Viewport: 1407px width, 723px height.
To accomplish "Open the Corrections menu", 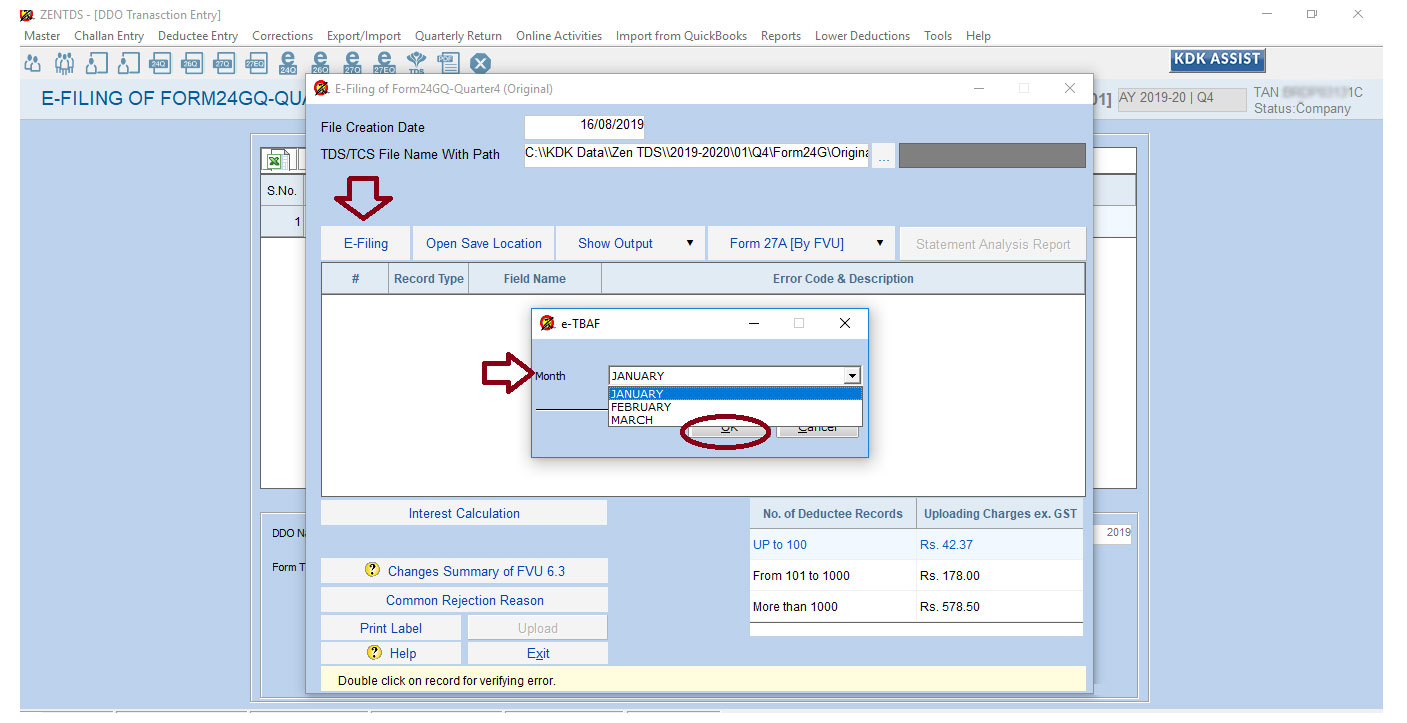I will (x=282, y=36).
